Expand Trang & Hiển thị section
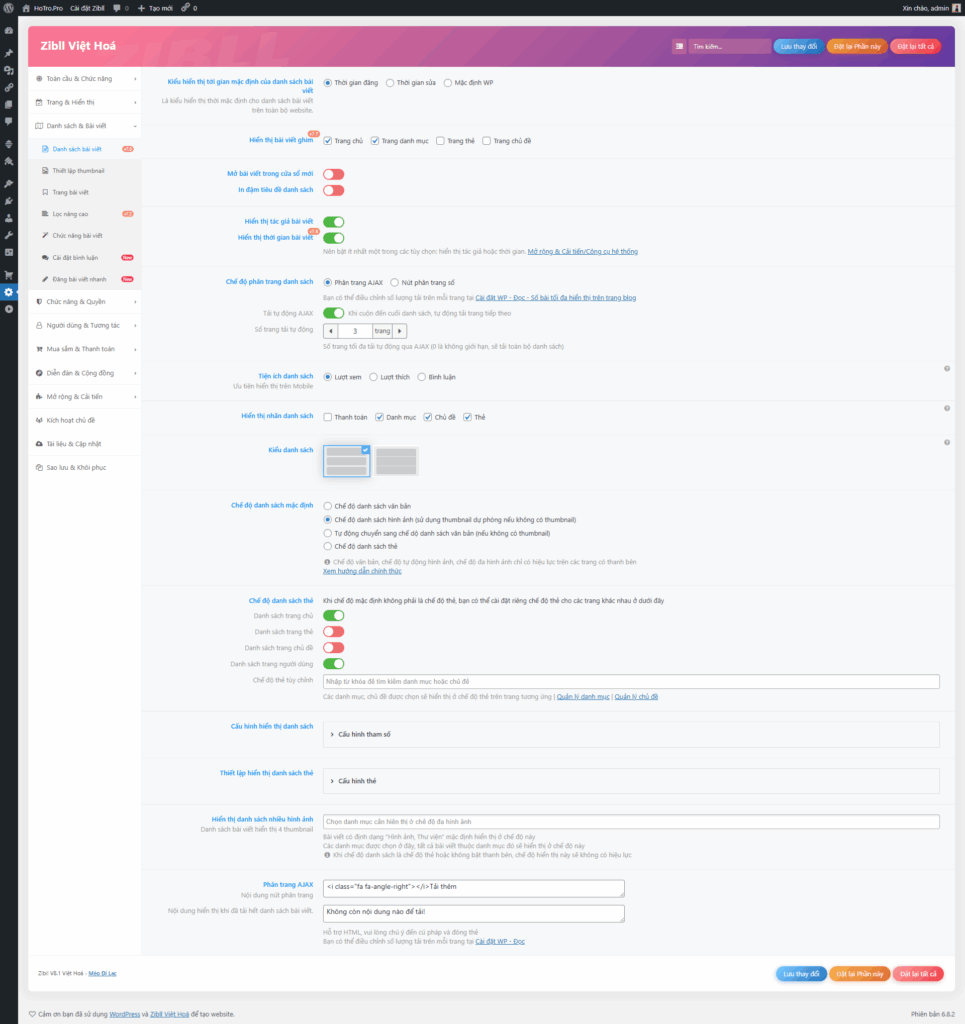Image resolution: width=965 pixels, height=1024 pixels. point(85,102)
